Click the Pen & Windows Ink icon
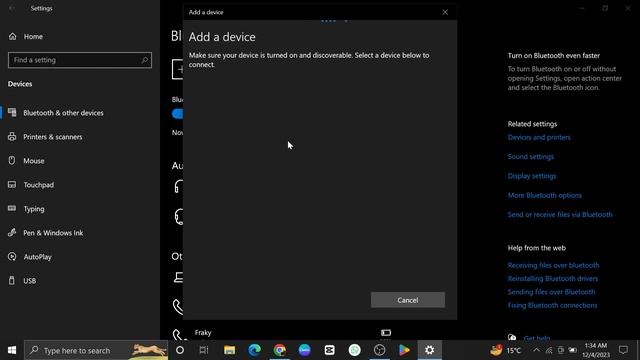This screenshot has width=640, height=360. coord(12,232)
